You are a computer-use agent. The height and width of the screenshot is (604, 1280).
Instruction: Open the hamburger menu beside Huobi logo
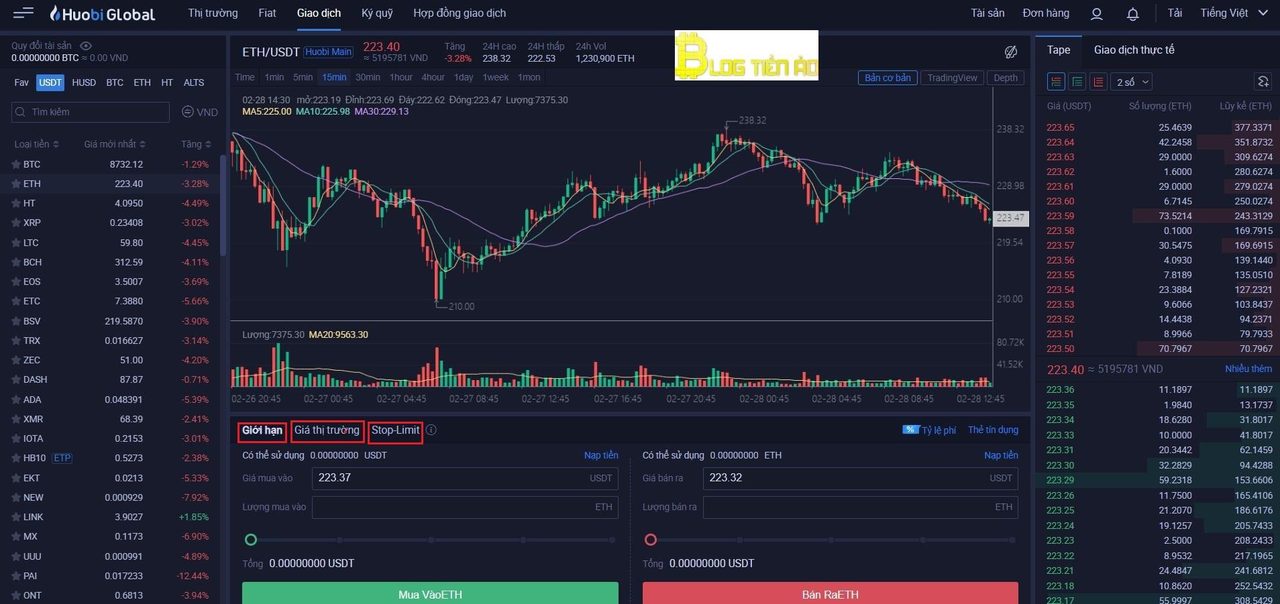click(x=23, y=13)
